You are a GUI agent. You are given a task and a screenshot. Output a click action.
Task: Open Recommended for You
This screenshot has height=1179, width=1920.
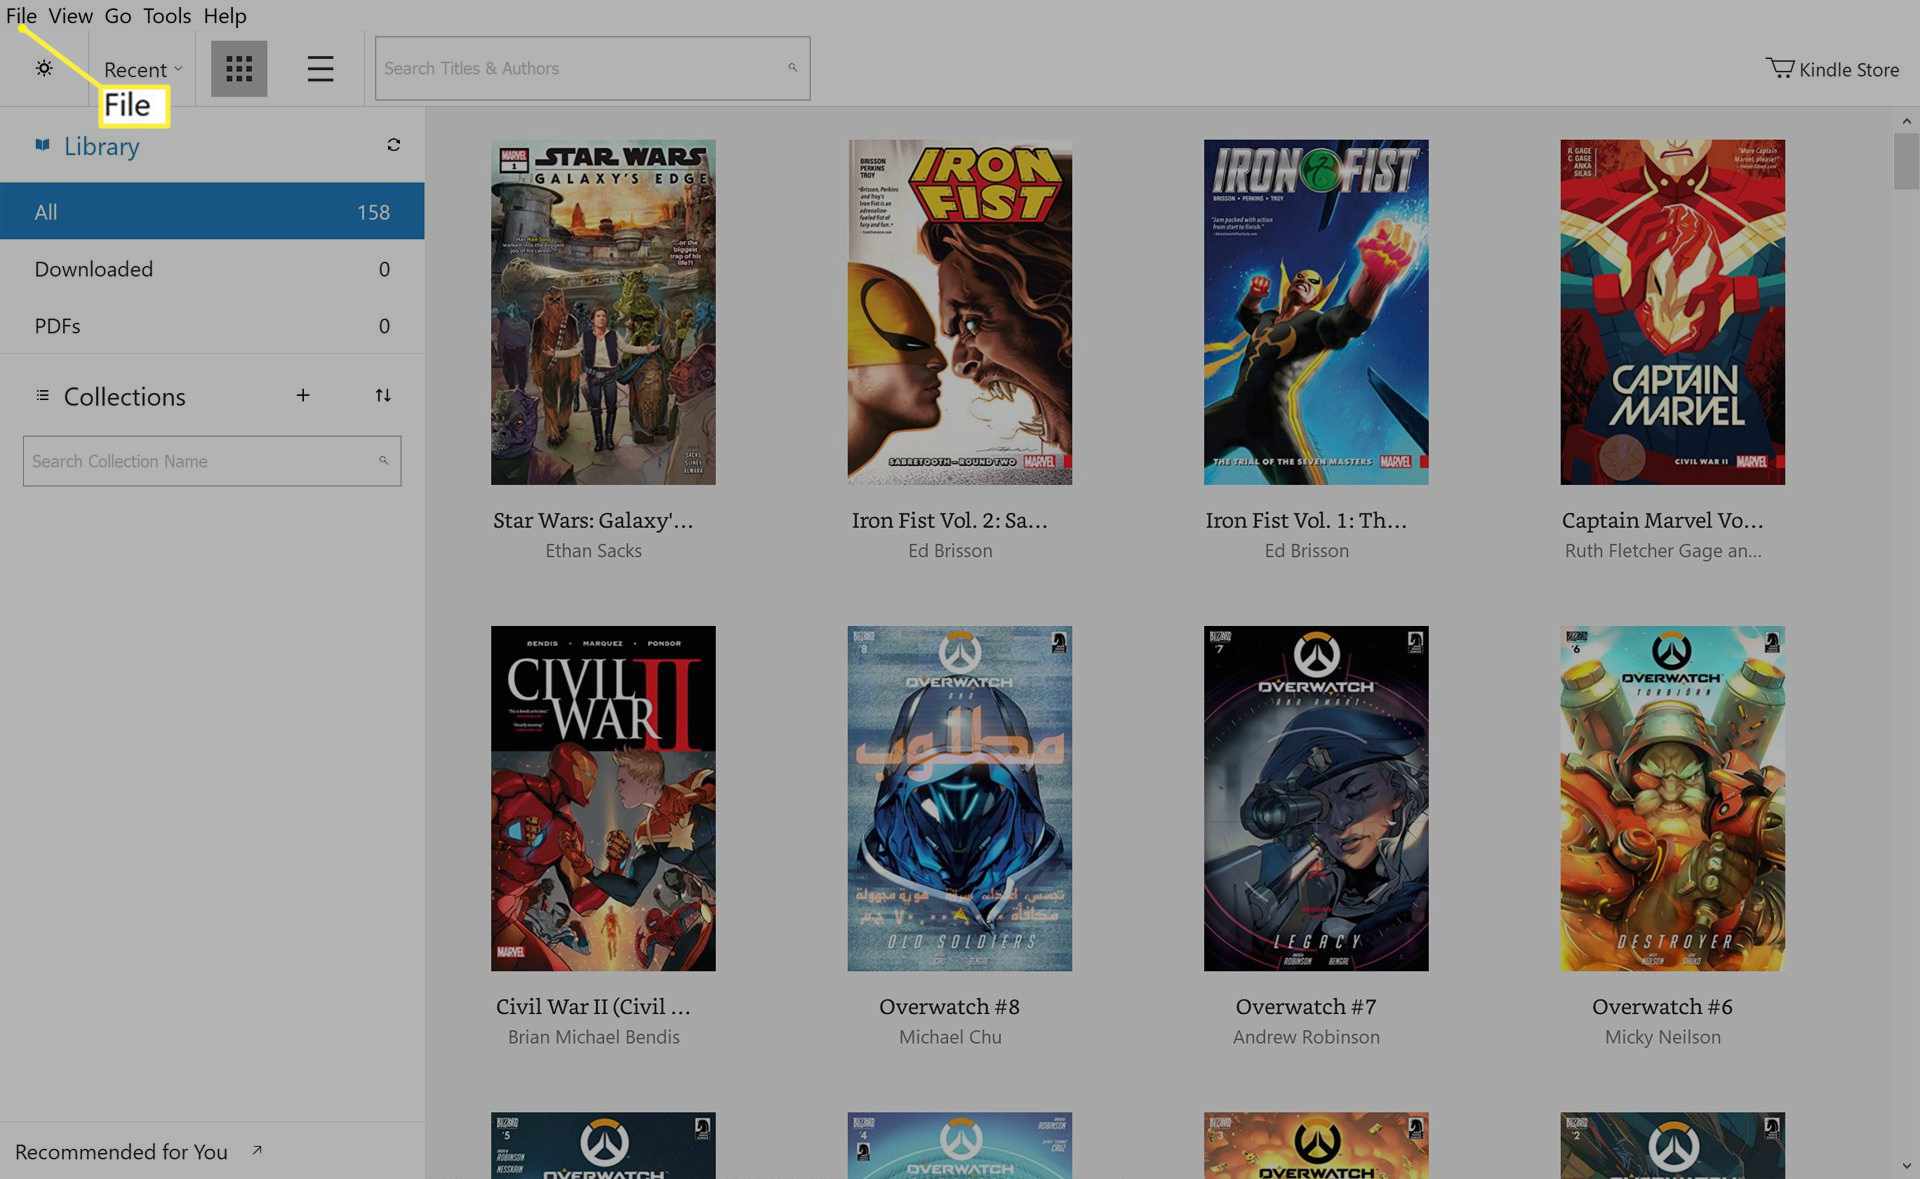[121, 1151]
